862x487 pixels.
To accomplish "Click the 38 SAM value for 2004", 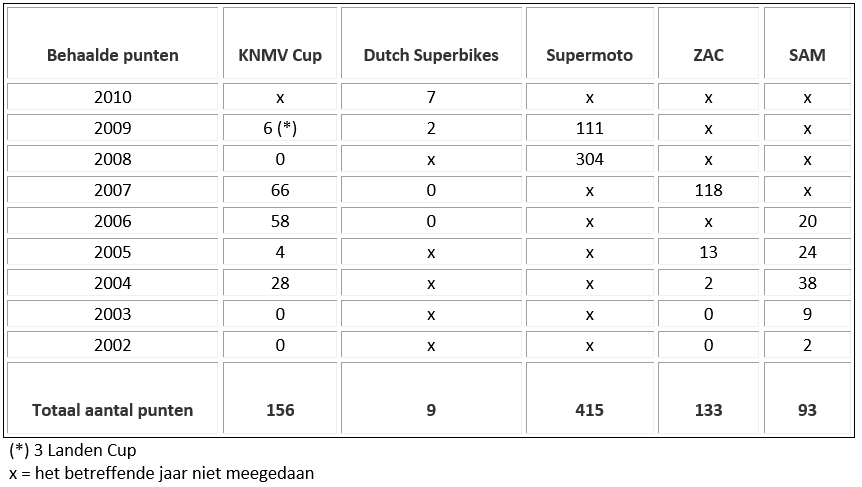I will (x=807, y=283).
